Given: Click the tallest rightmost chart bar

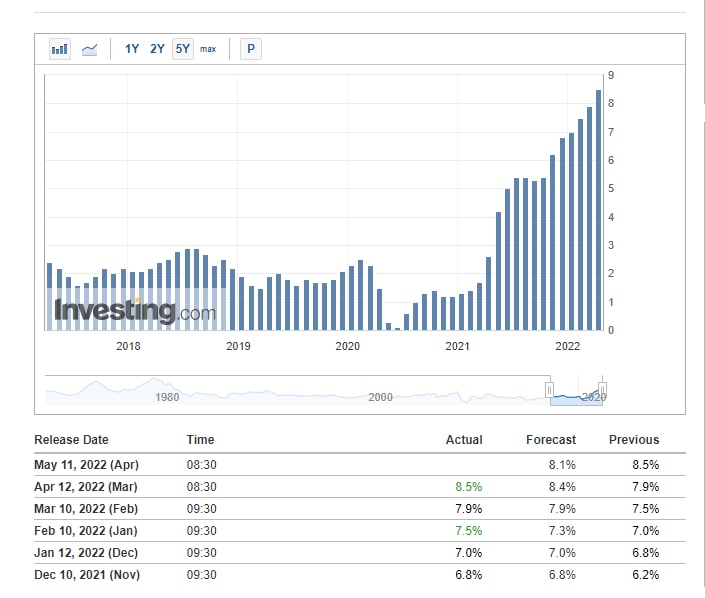Looking at the screenshot, I should 598,210.
